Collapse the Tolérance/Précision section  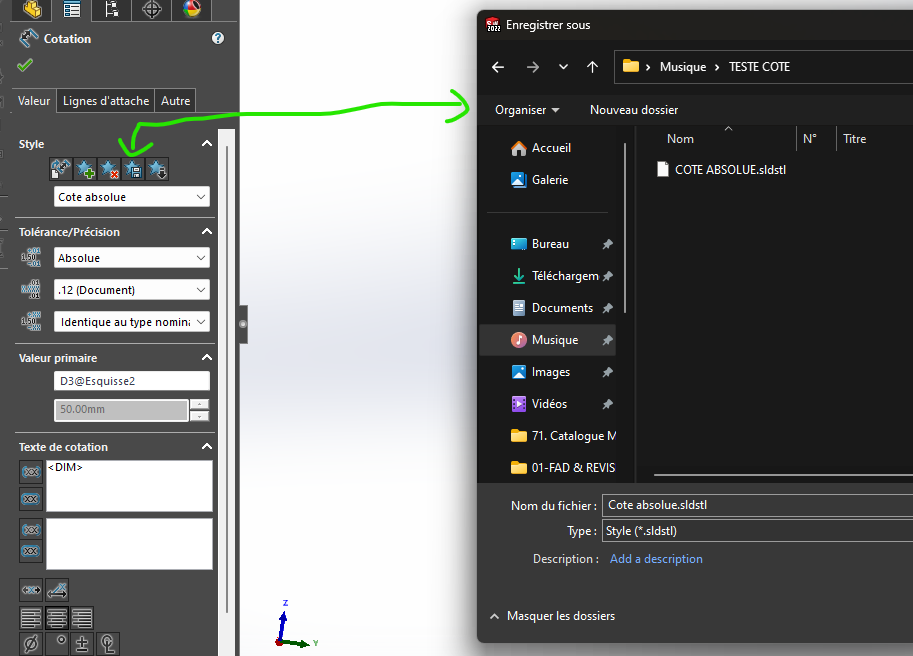tap(207, 232)
